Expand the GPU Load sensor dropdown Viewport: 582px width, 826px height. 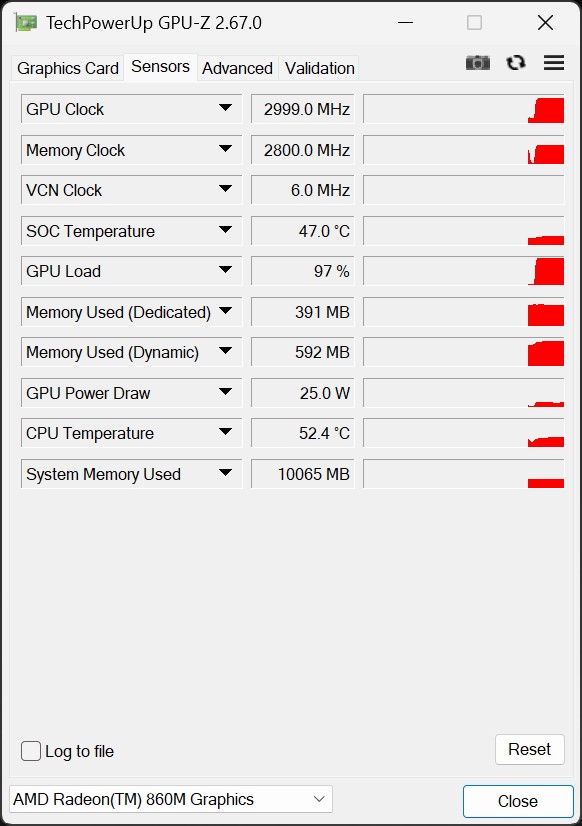coord(225,270)
